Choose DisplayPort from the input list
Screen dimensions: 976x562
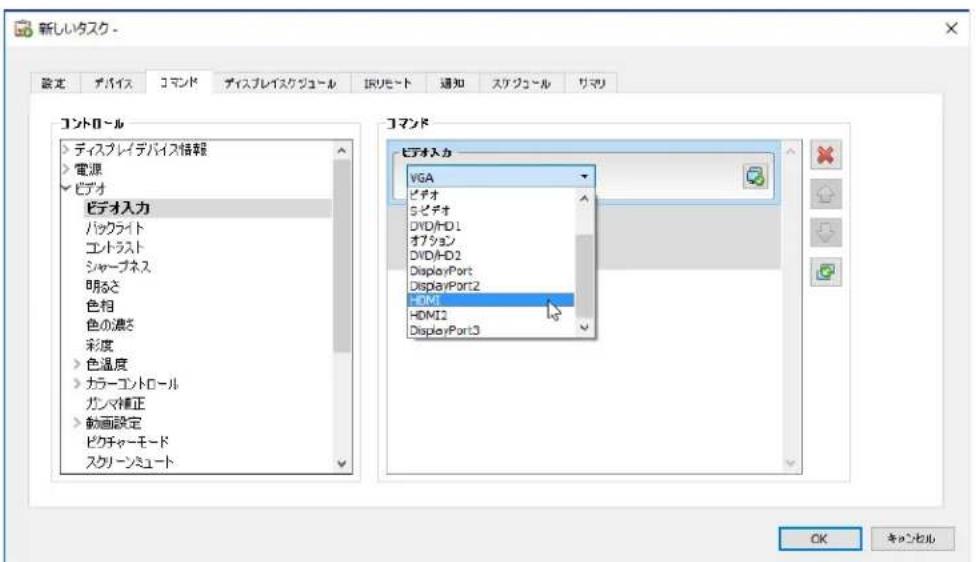click(490, 271)
